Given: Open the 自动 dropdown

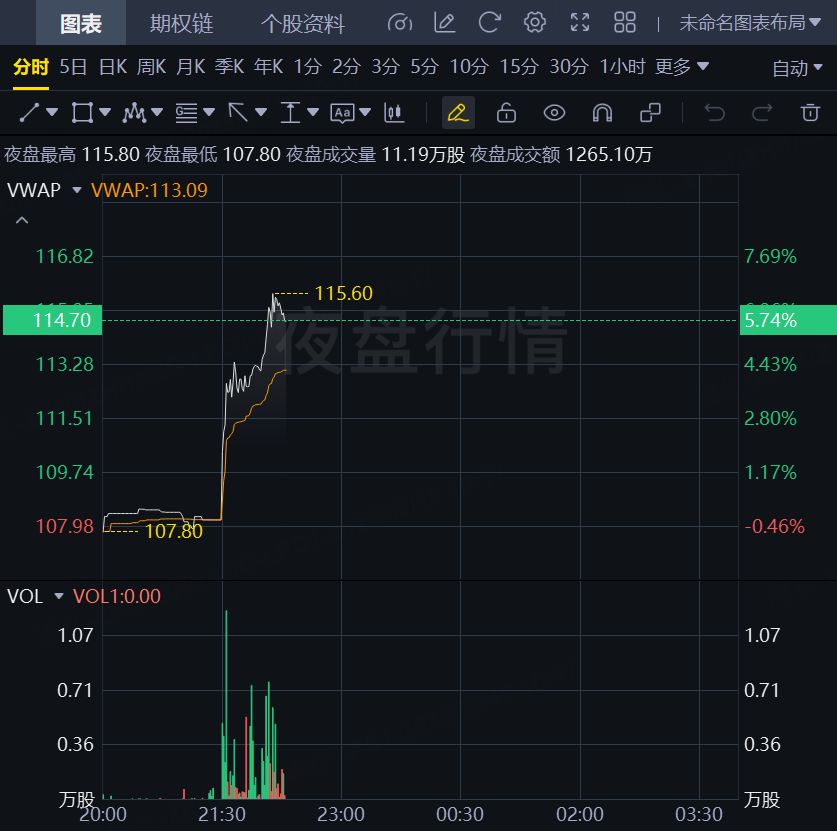Looking at the screenshot, I should coord(797,68).
